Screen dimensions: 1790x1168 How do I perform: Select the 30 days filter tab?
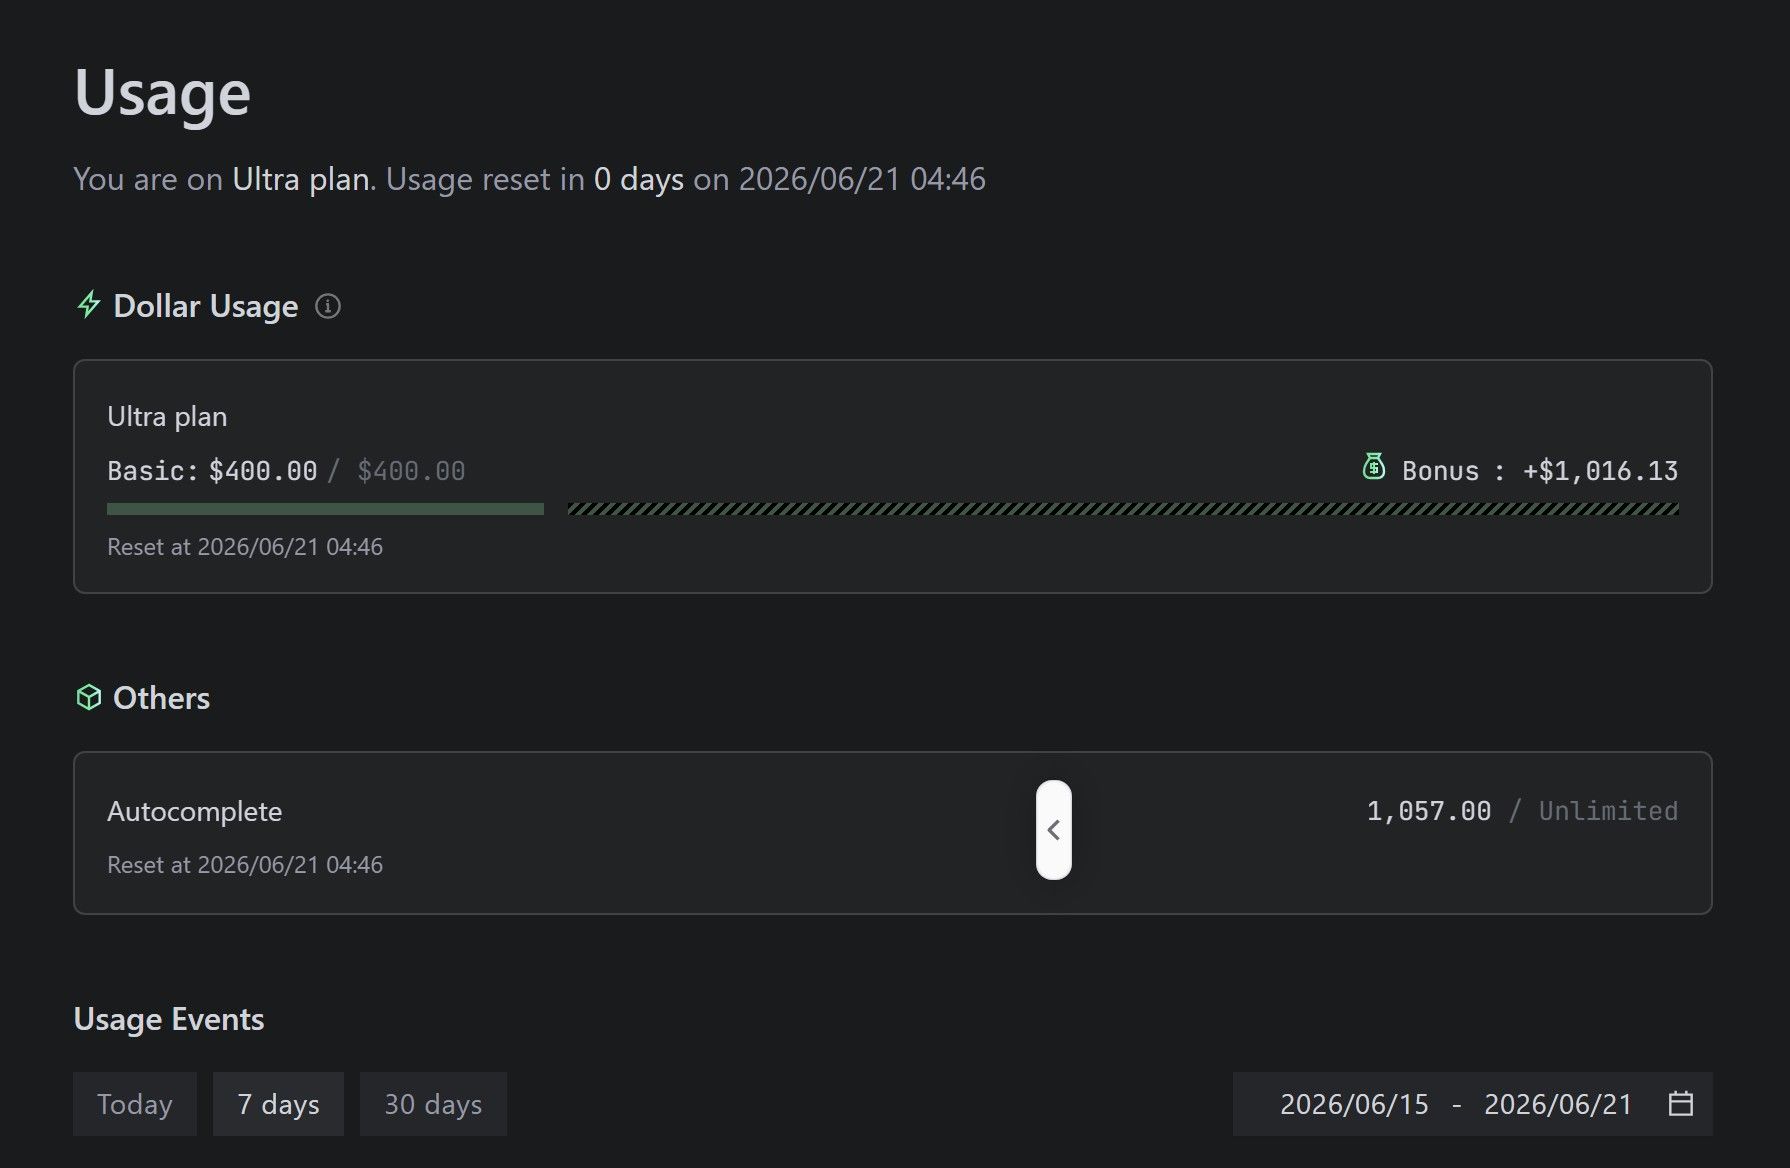[433, 1104]
